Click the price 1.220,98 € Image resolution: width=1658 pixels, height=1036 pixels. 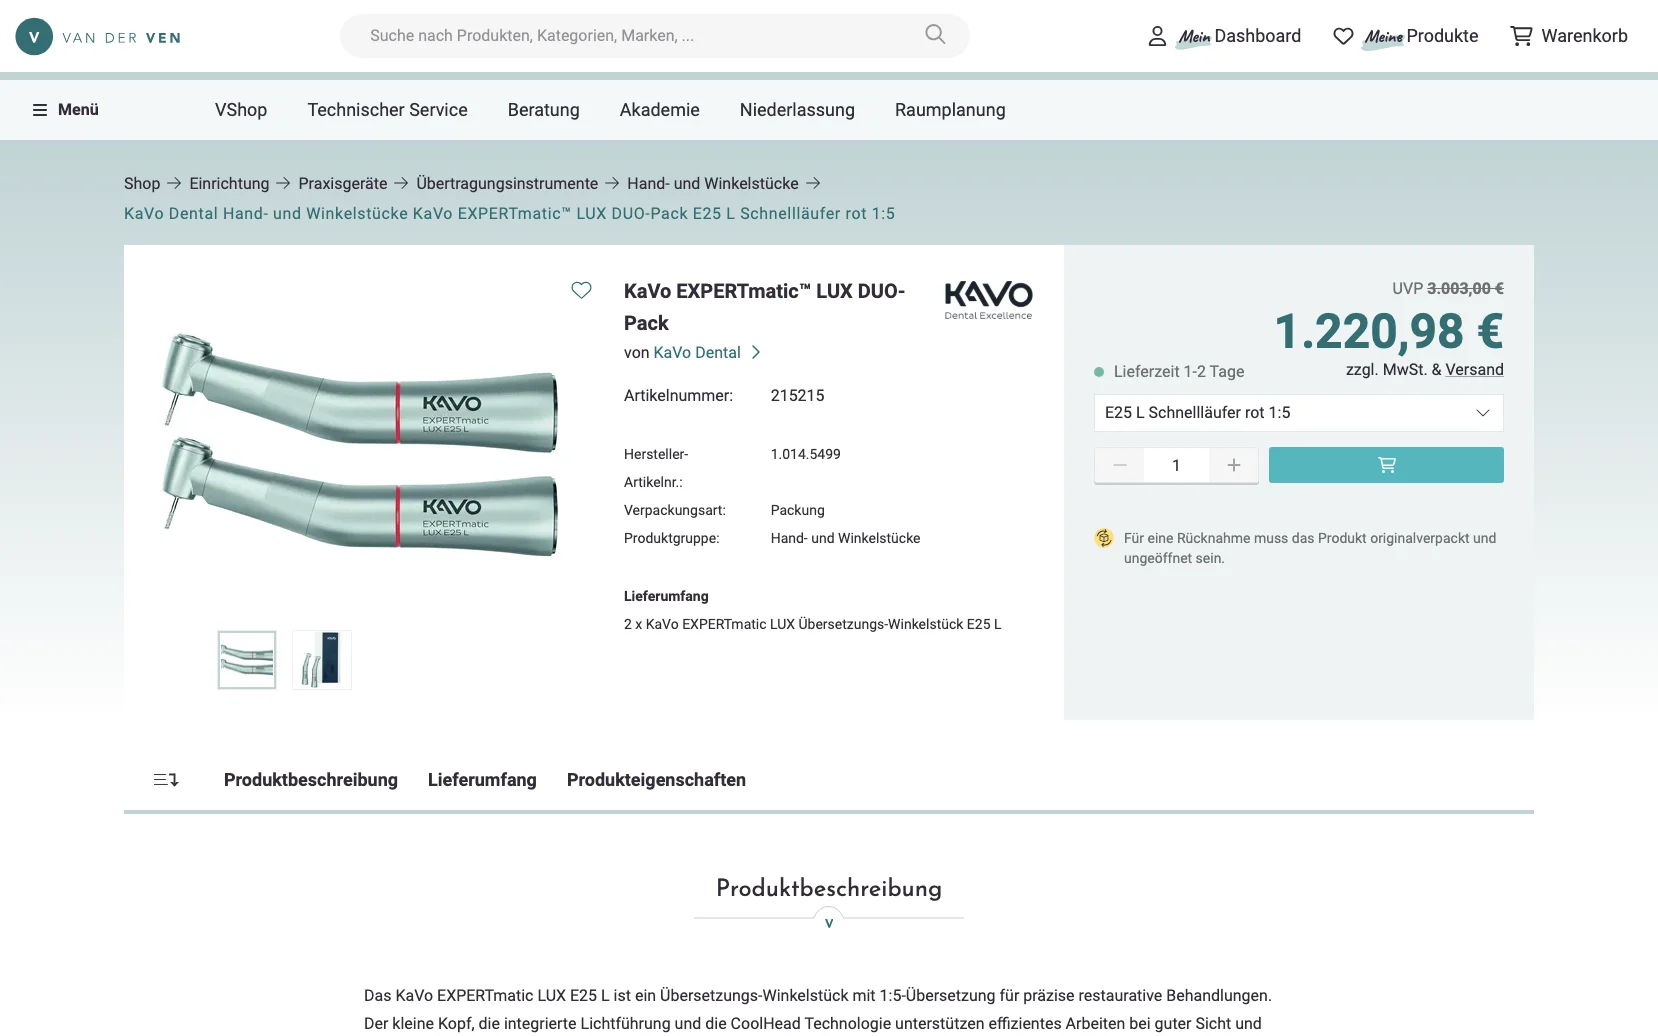coord(1389,331)
